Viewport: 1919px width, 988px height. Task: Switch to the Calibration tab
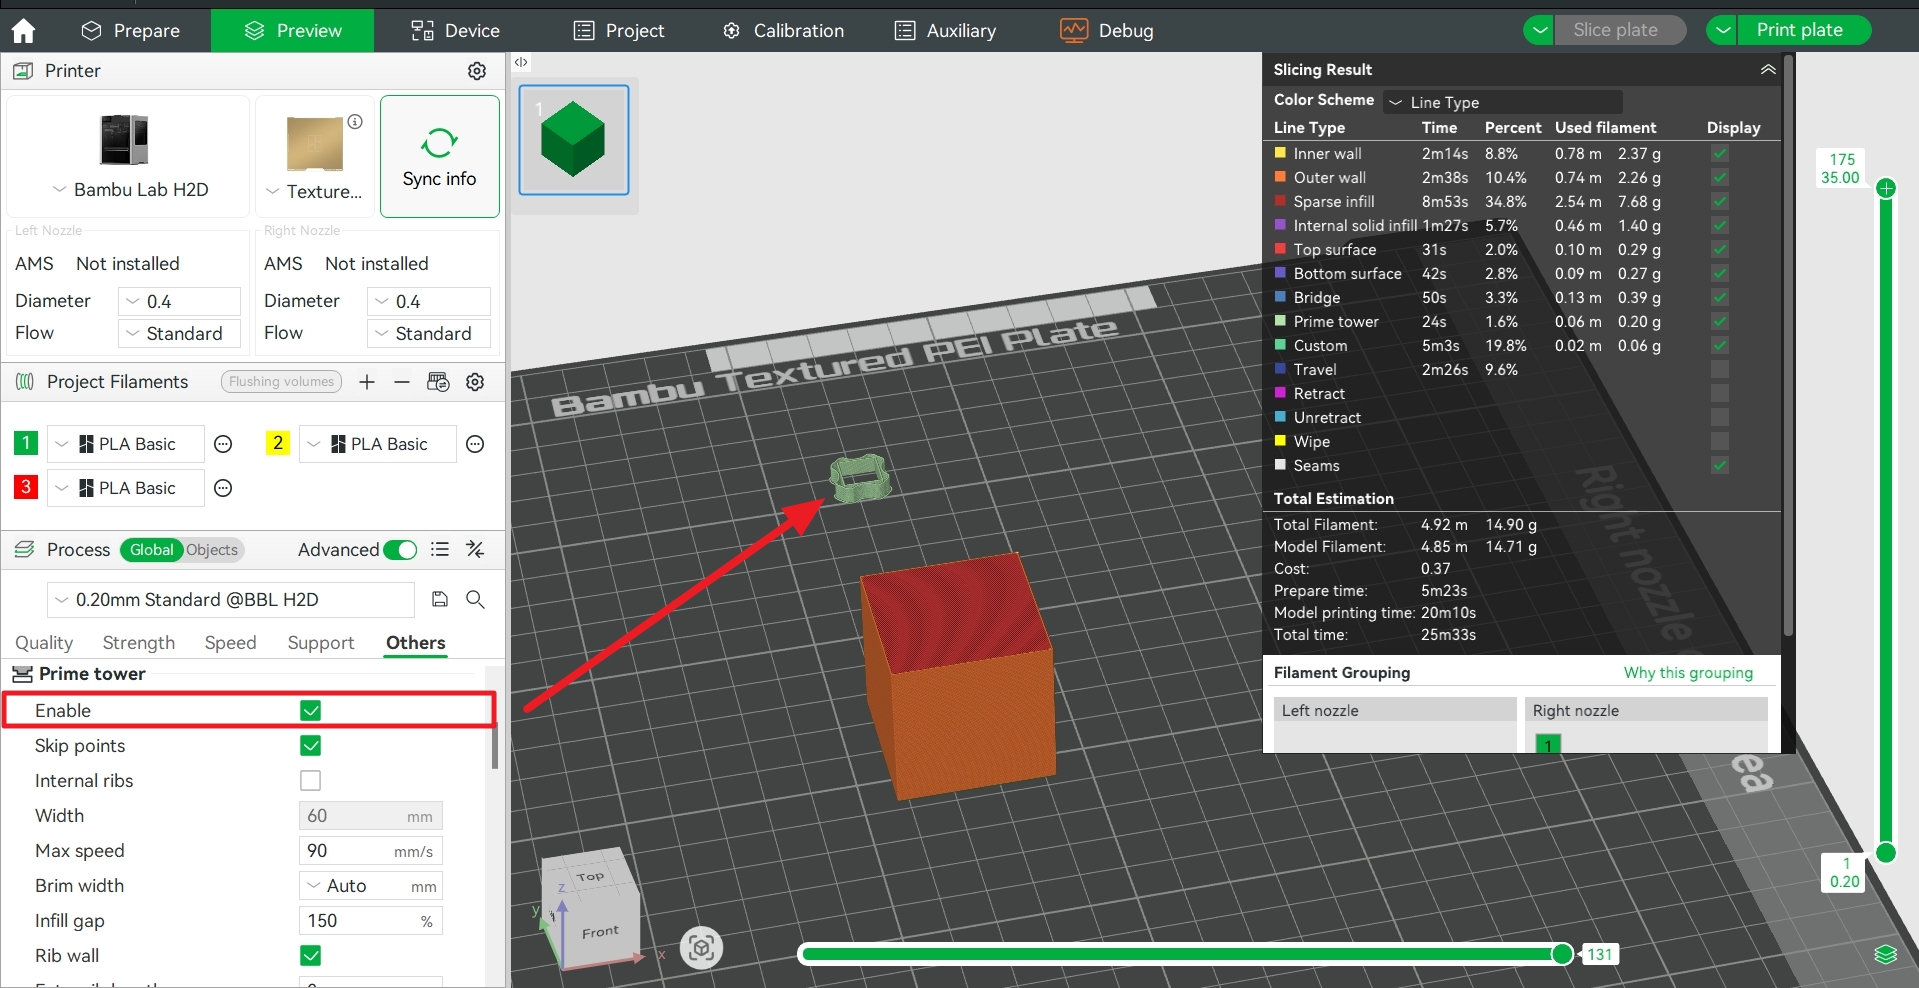coord(783,31)
